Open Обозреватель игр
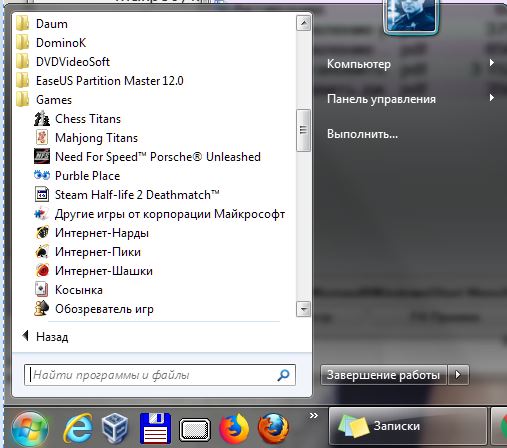Screen dimensions: 507x448 point(94,309)
